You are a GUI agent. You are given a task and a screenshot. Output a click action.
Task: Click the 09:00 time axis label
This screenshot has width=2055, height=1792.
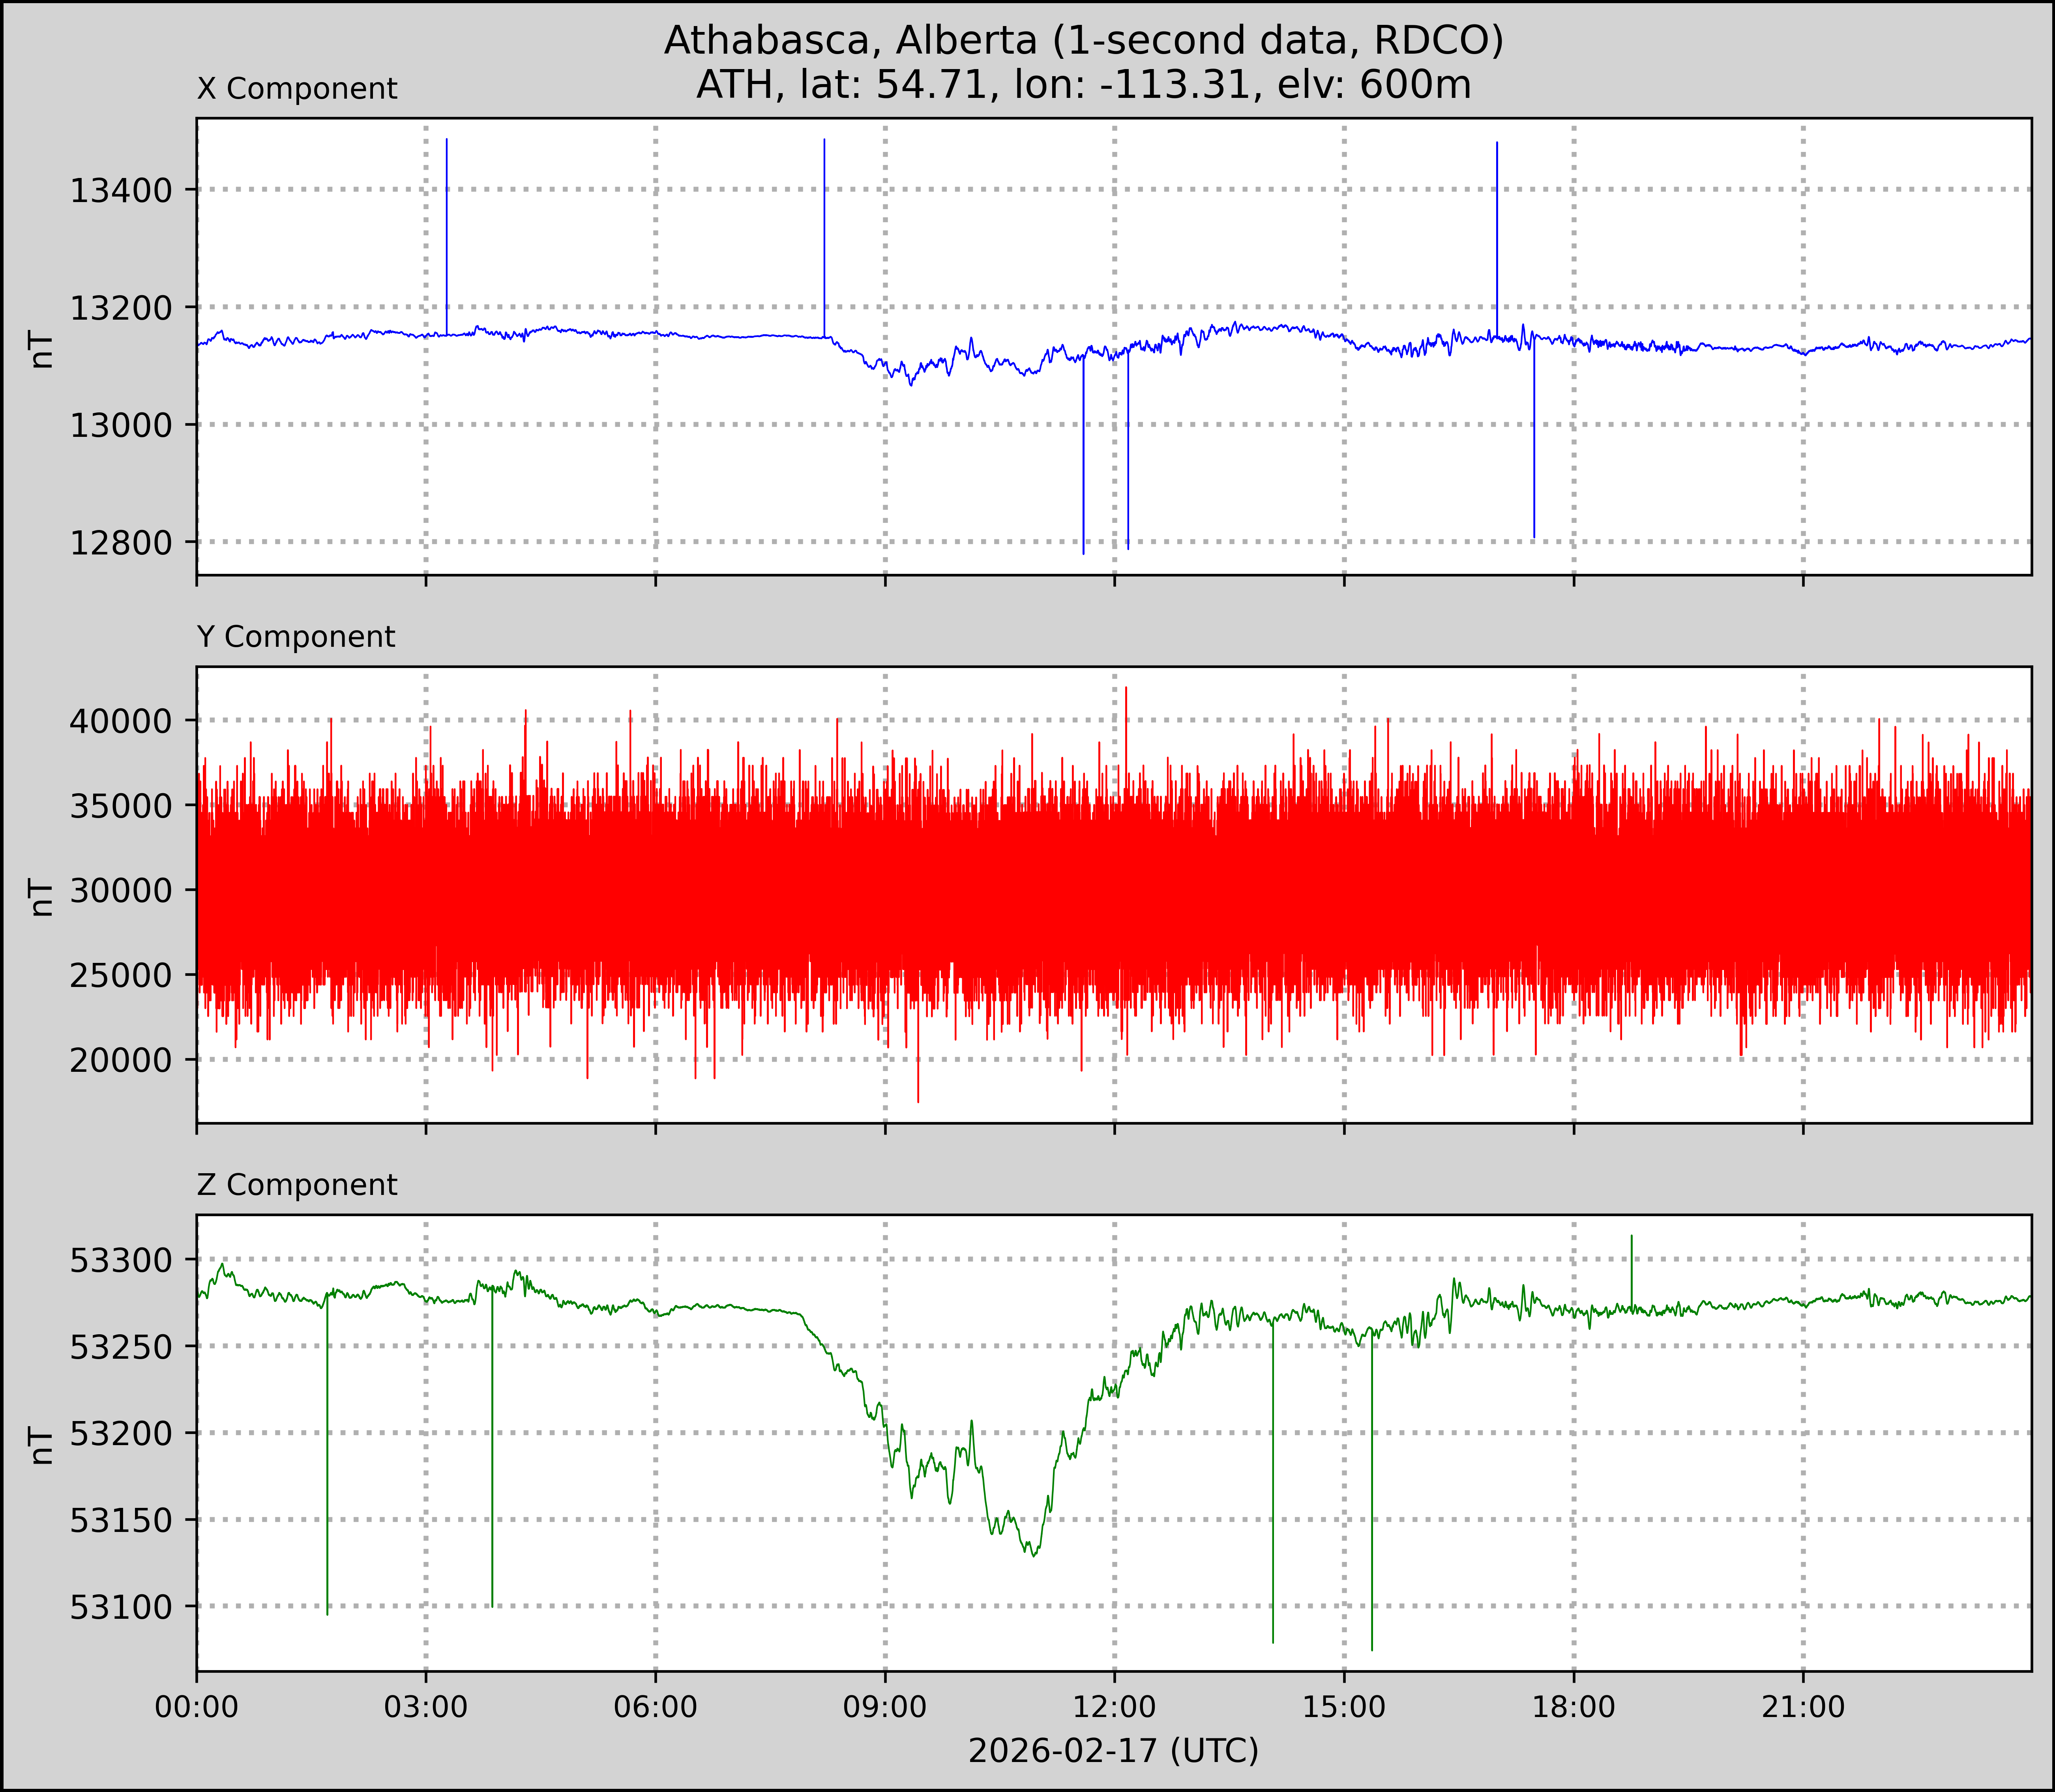click(885, 1707)
